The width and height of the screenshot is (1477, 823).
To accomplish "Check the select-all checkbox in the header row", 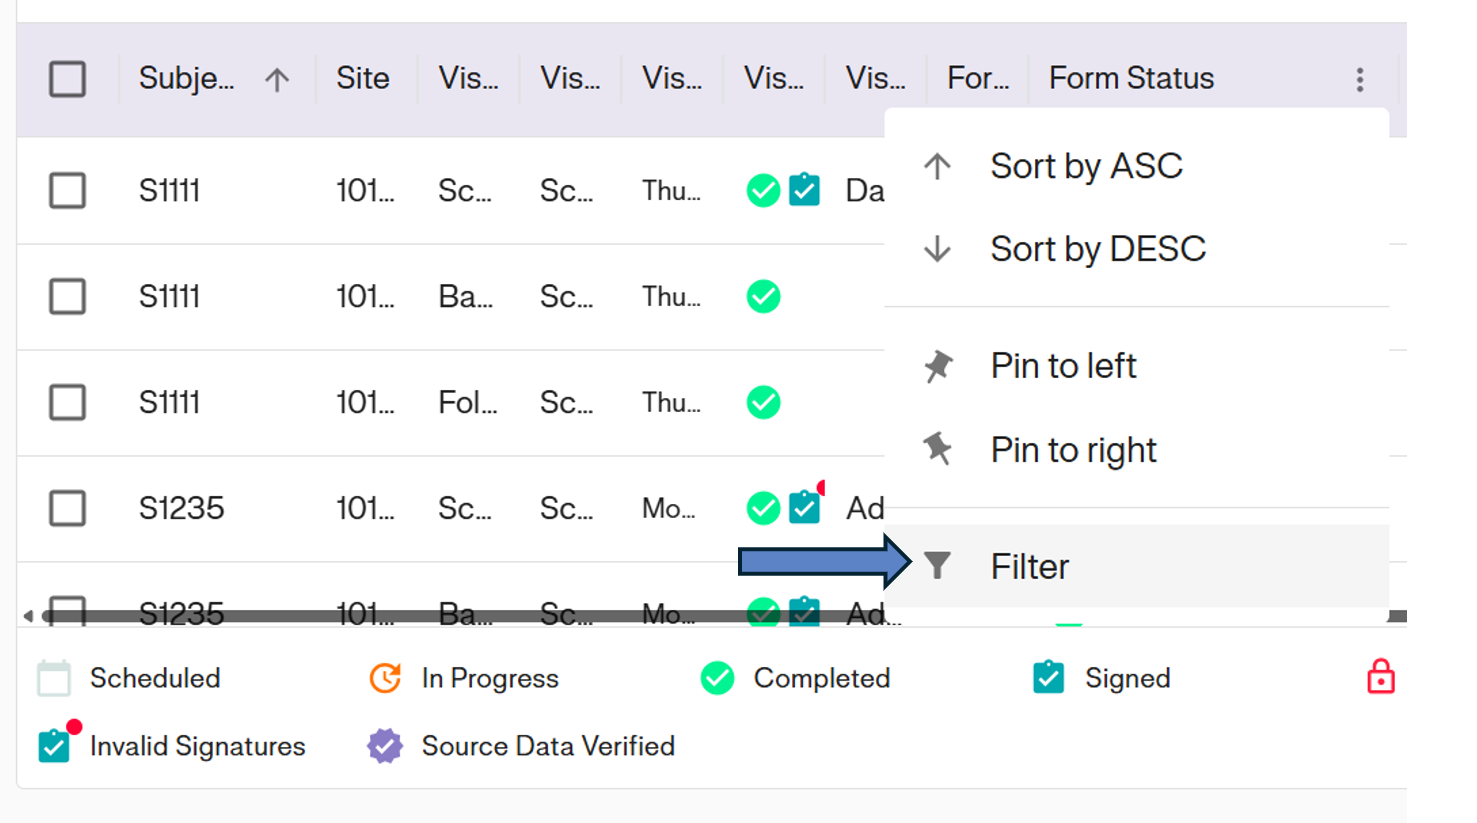I will click(68, 78).
